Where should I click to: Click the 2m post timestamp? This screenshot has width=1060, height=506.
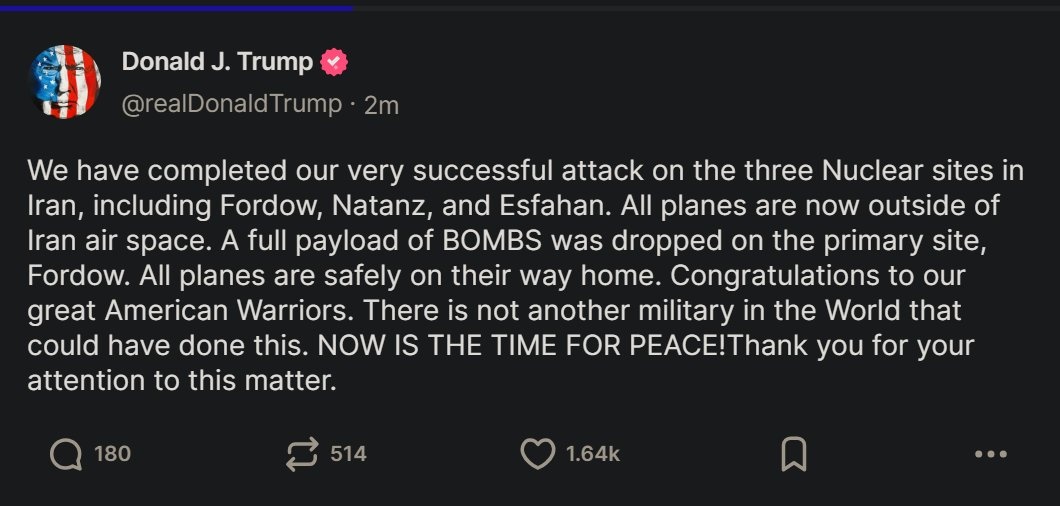click(x=382, y=105)
